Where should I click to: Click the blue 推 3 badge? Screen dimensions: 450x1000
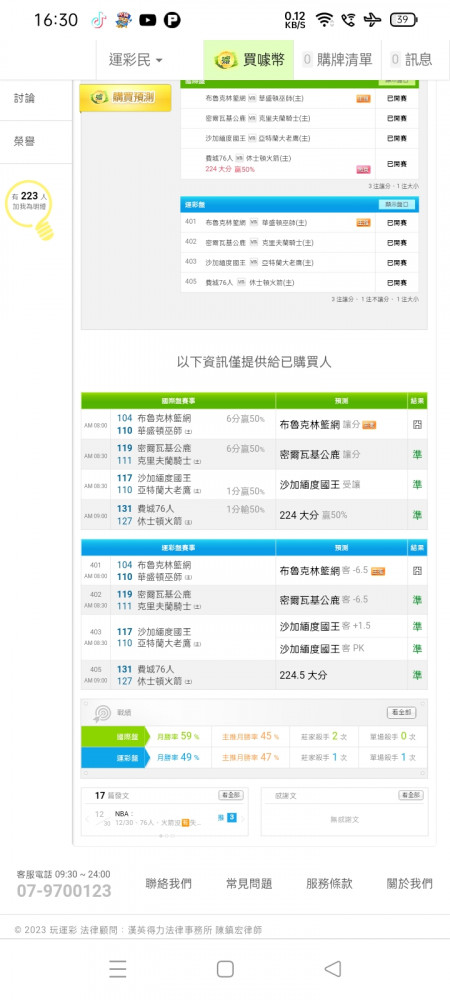(x=227, y=817)
